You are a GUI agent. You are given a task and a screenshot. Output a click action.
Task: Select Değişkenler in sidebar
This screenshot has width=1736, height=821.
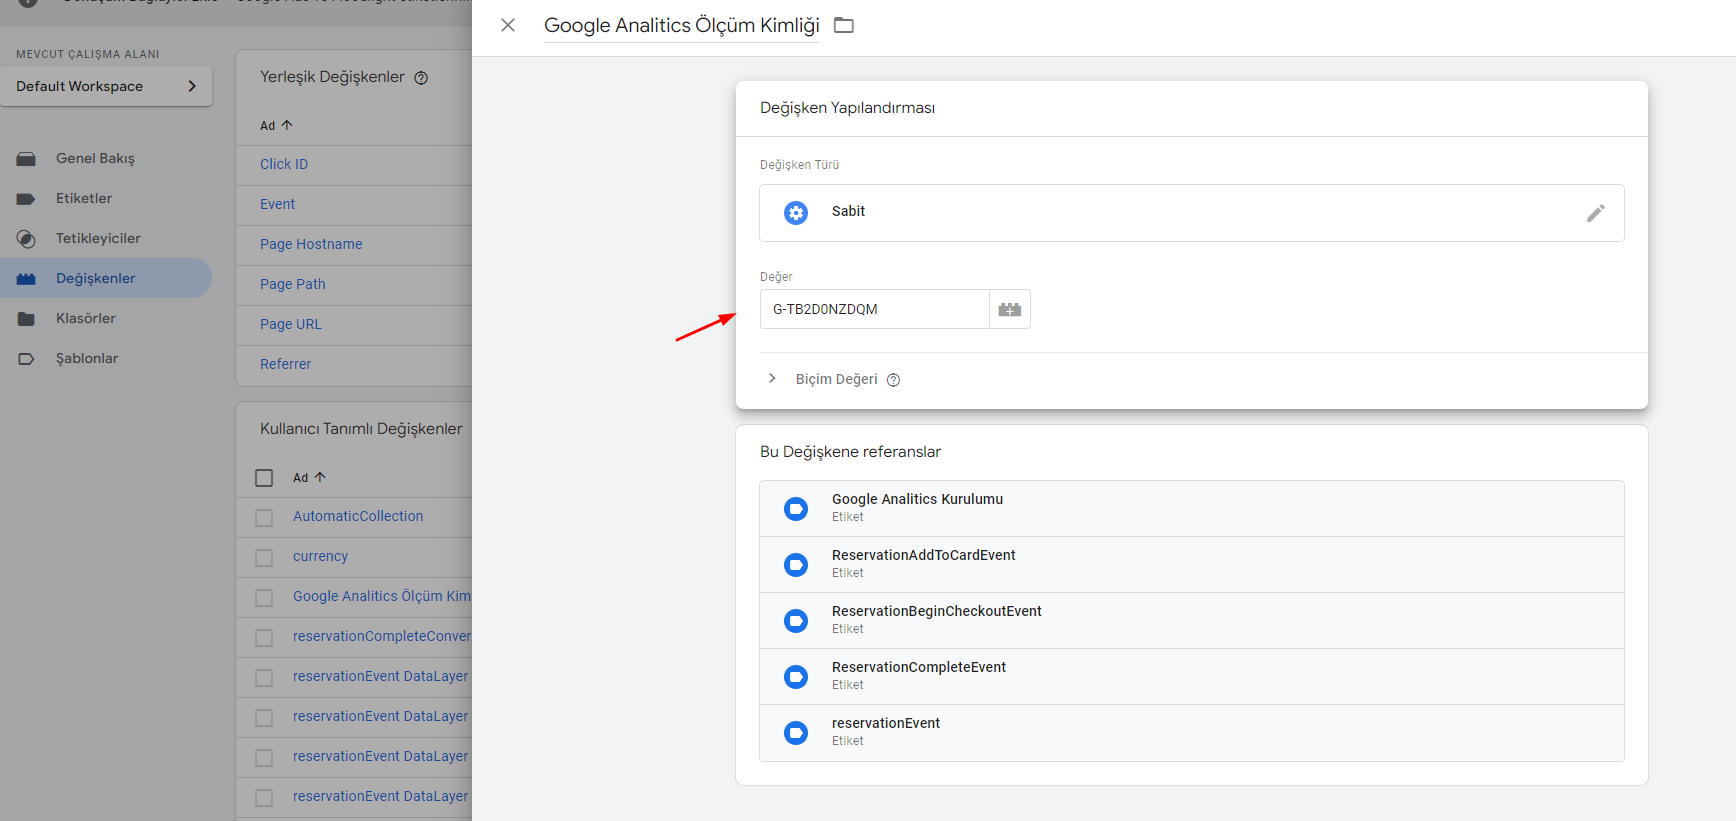coord(106,278)
